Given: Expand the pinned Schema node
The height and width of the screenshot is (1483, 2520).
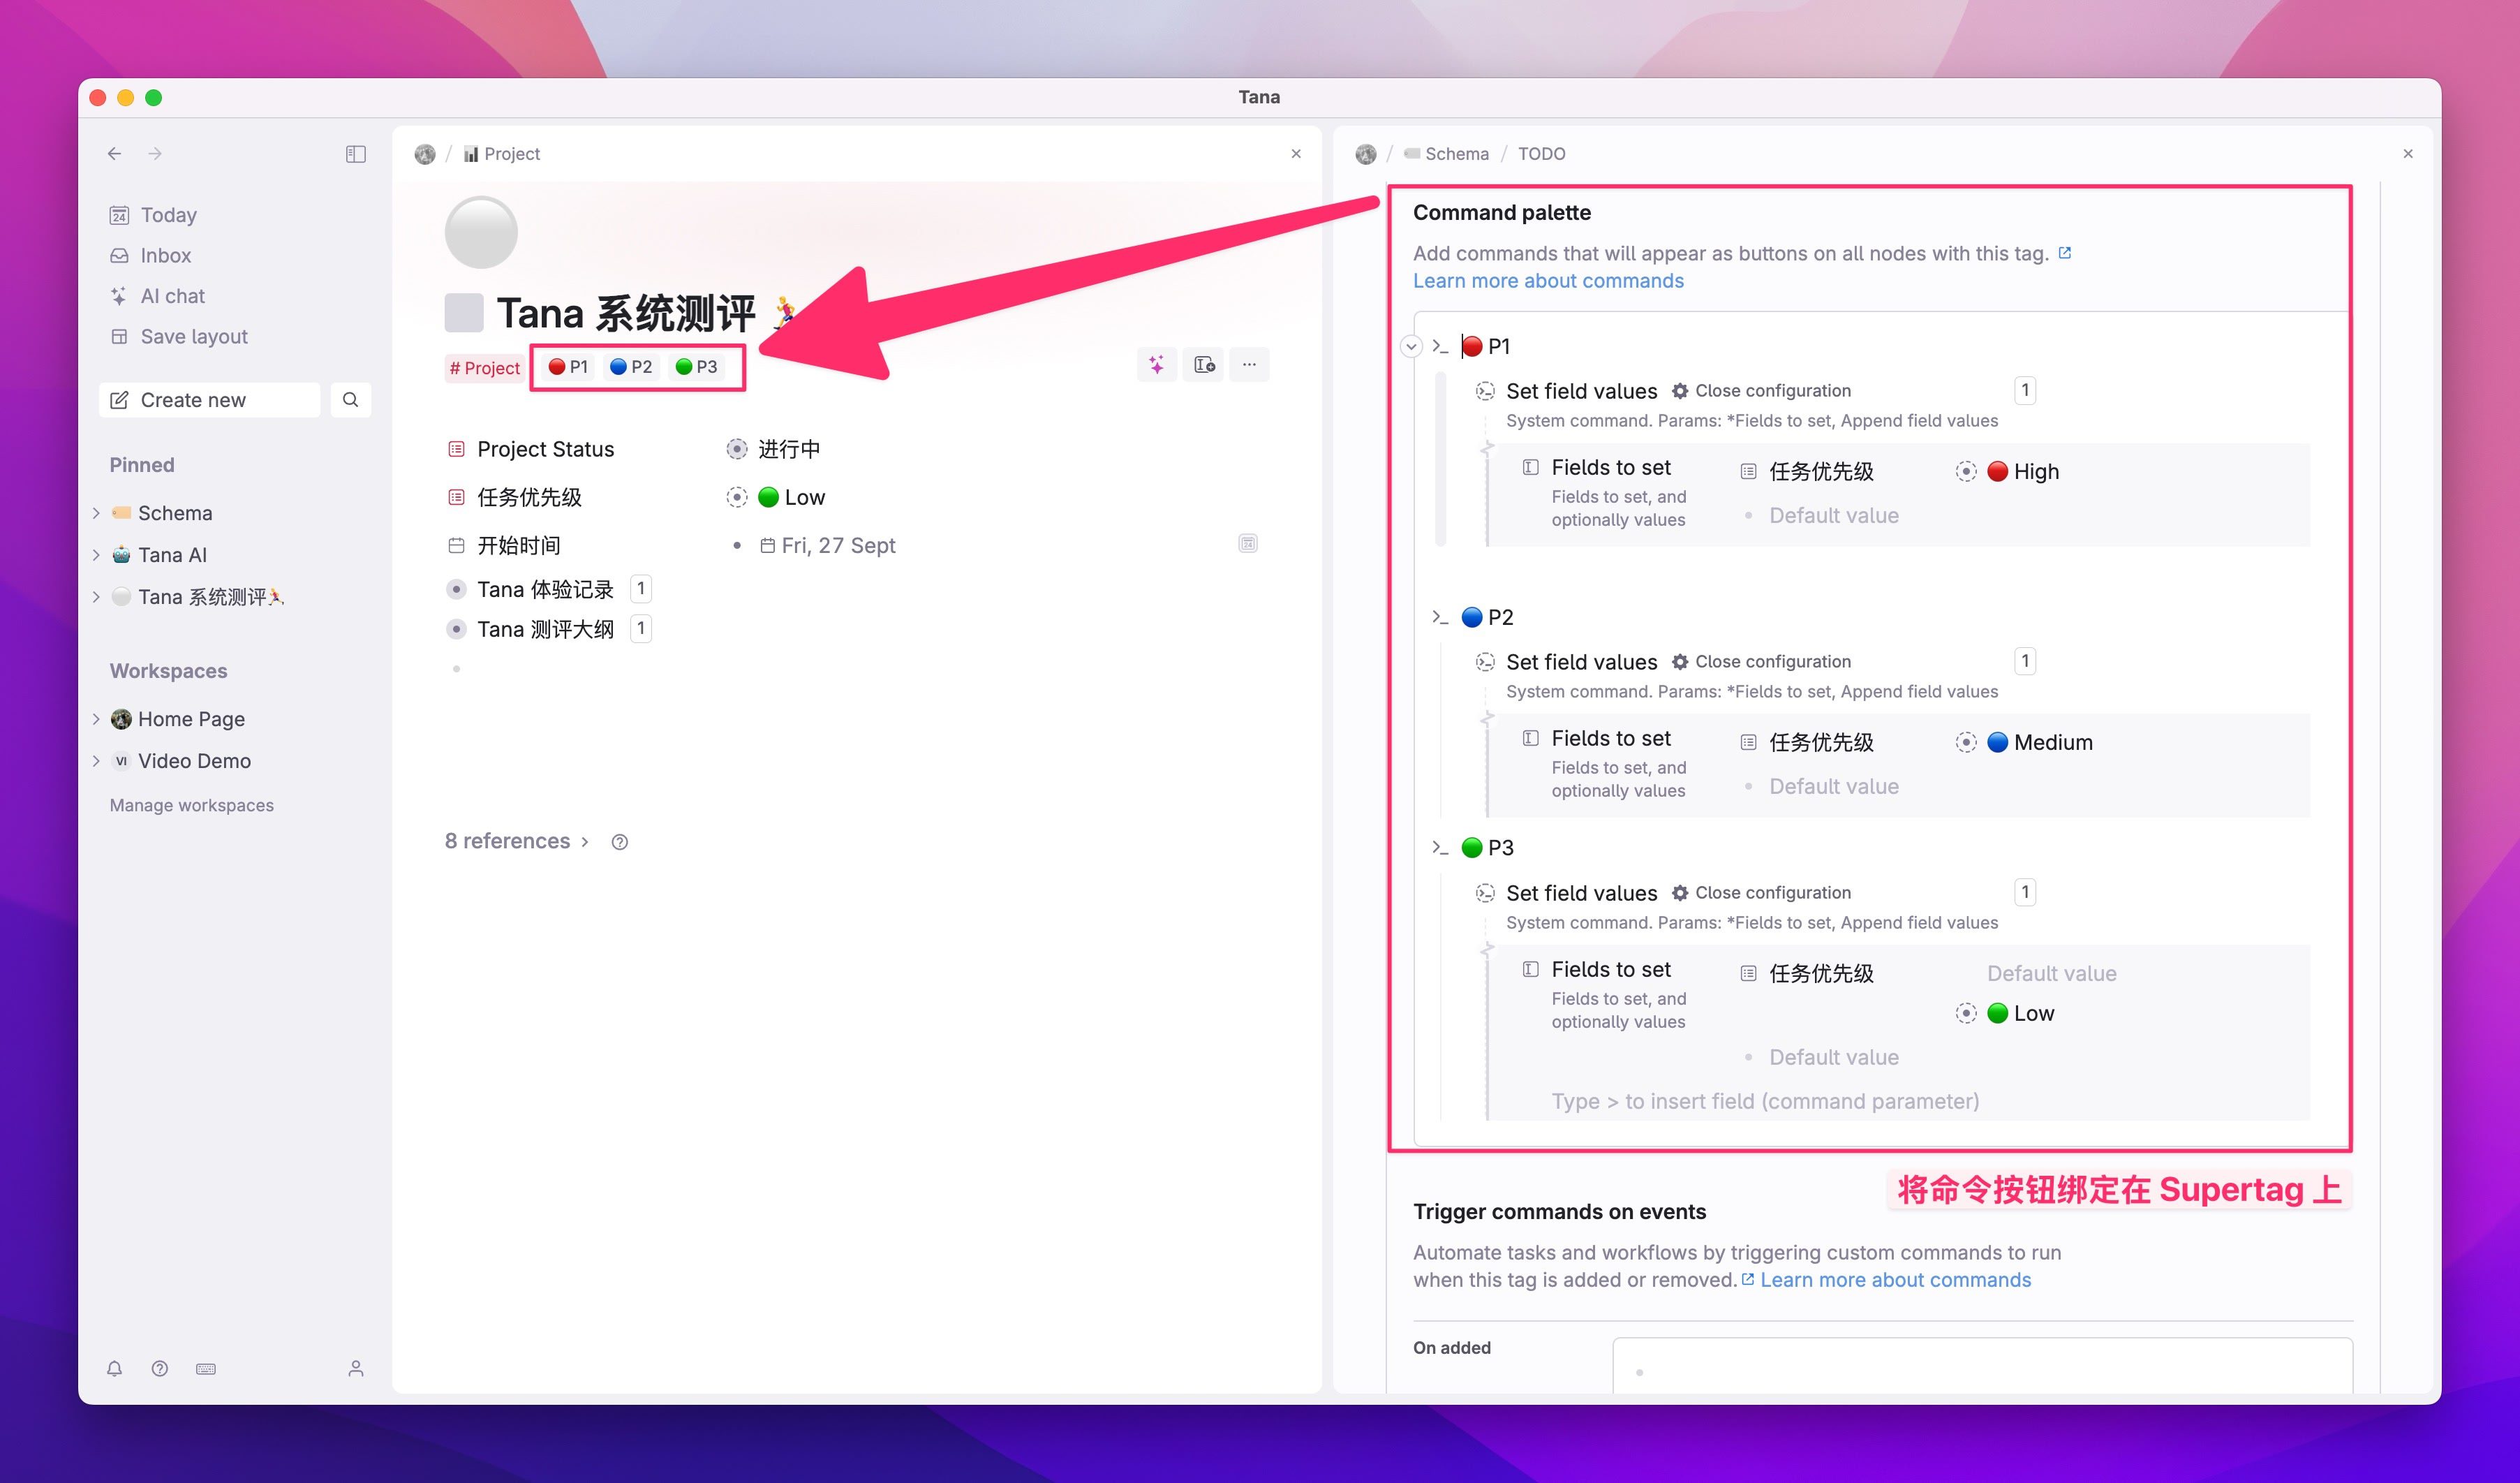Looking at the screenshot, I should 96,513.
